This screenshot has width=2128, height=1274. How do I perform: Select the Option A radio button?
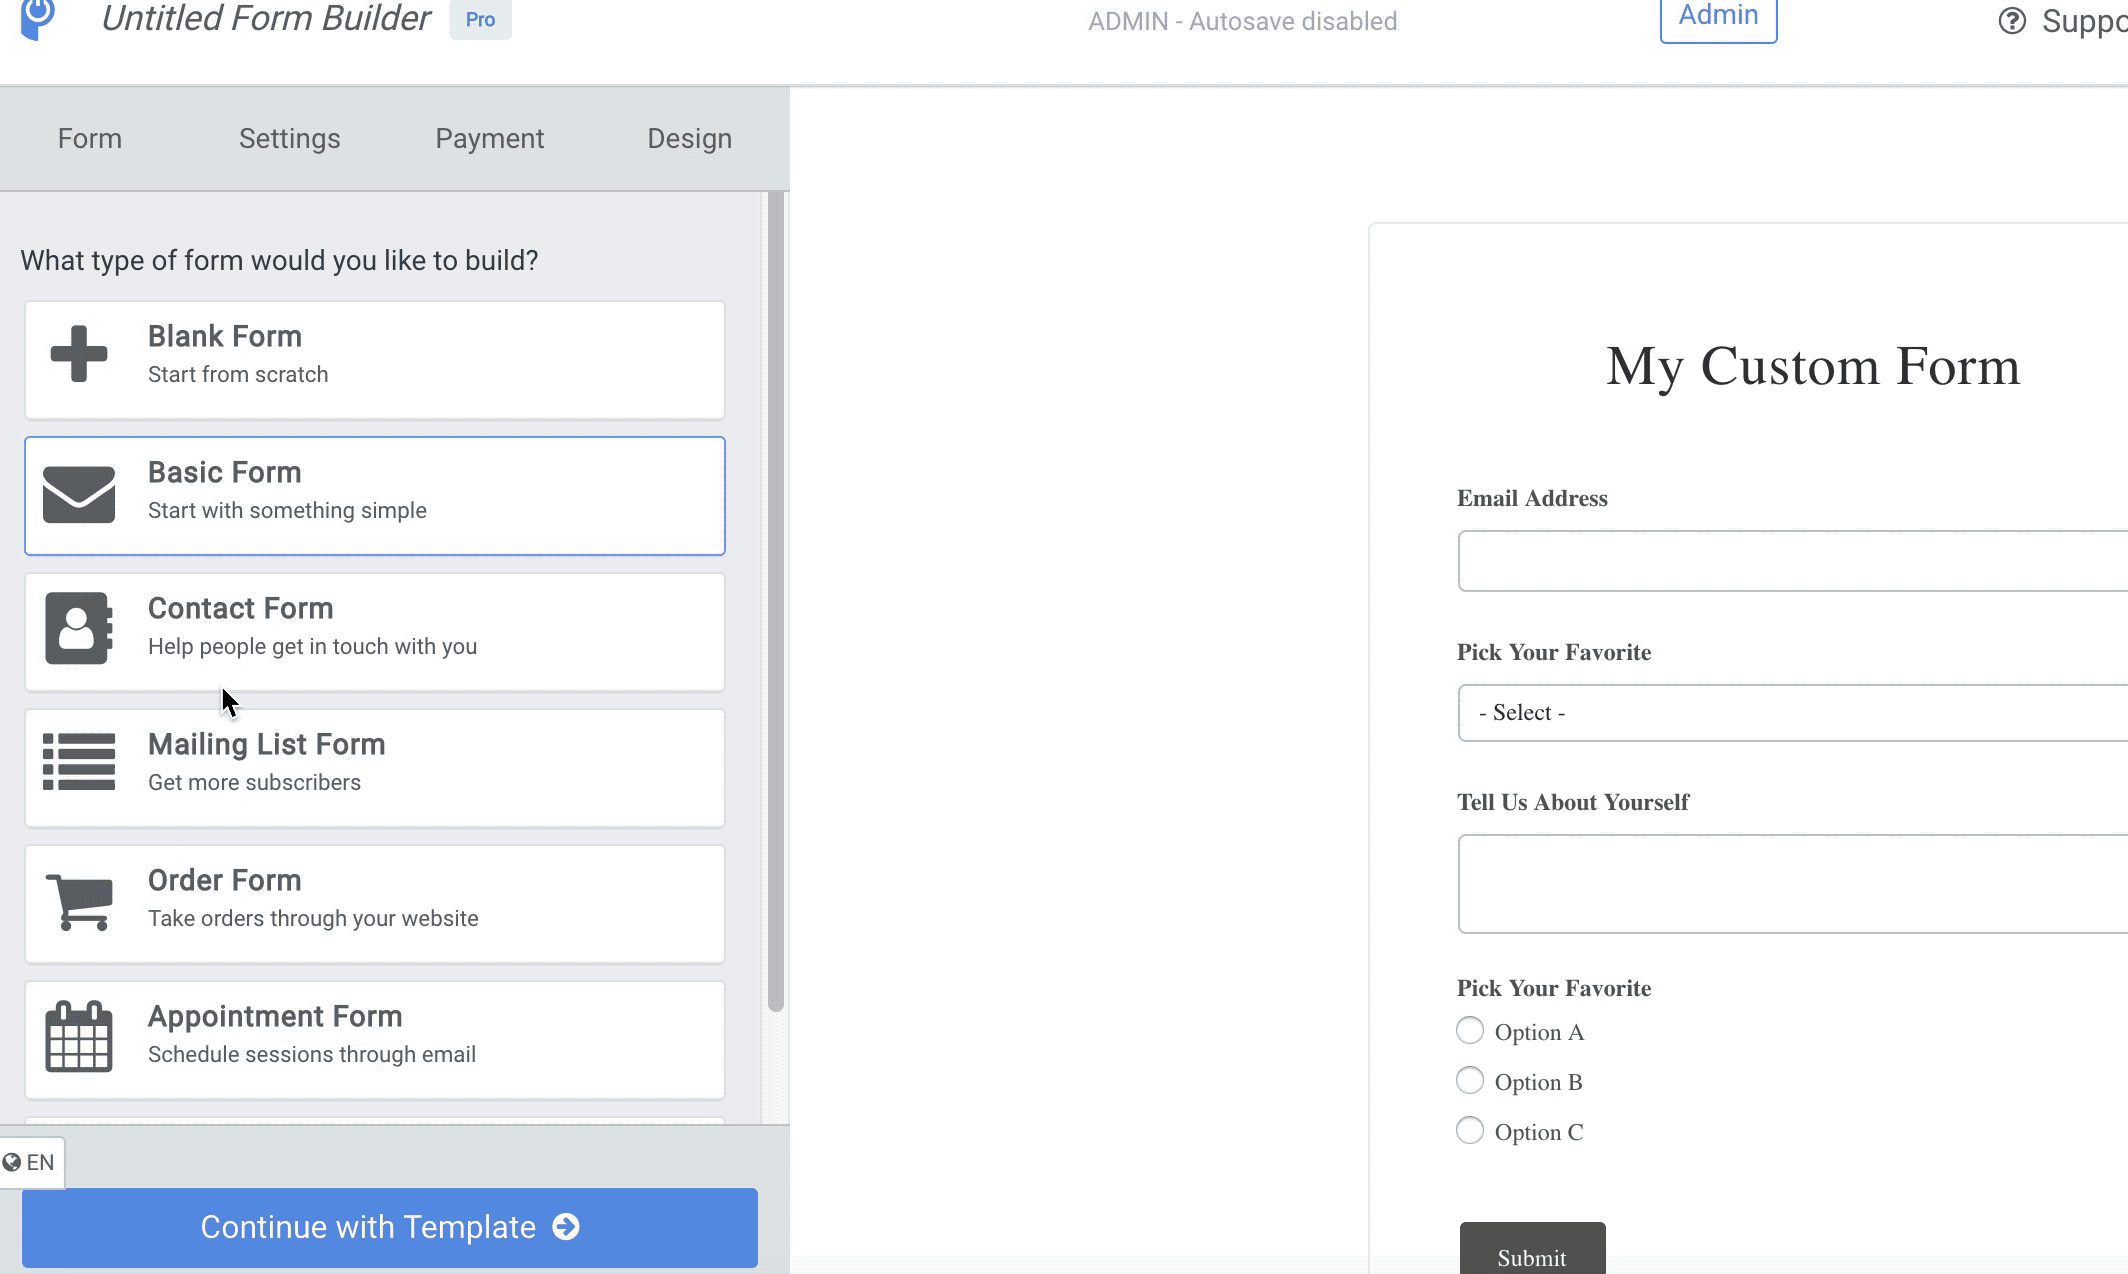pyautogui.click(x=1470, y=1031)
